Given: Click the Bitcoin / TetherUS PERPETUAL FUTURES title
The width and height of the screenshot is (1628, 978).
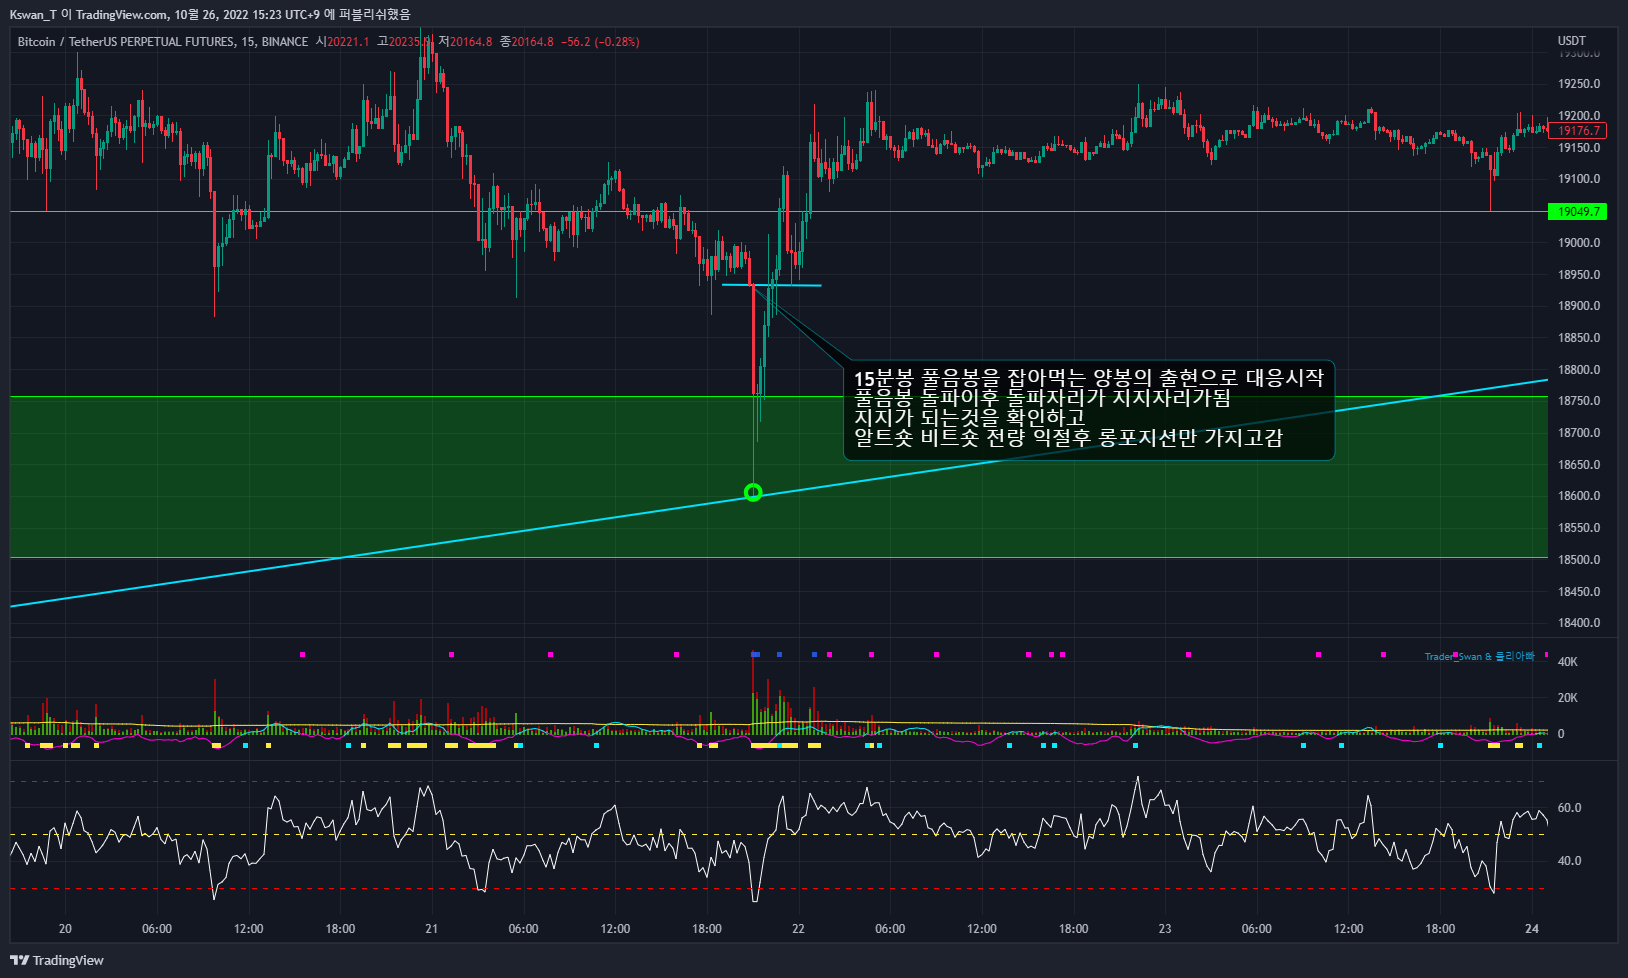Looking at the screenshot, I should [125, 42].
